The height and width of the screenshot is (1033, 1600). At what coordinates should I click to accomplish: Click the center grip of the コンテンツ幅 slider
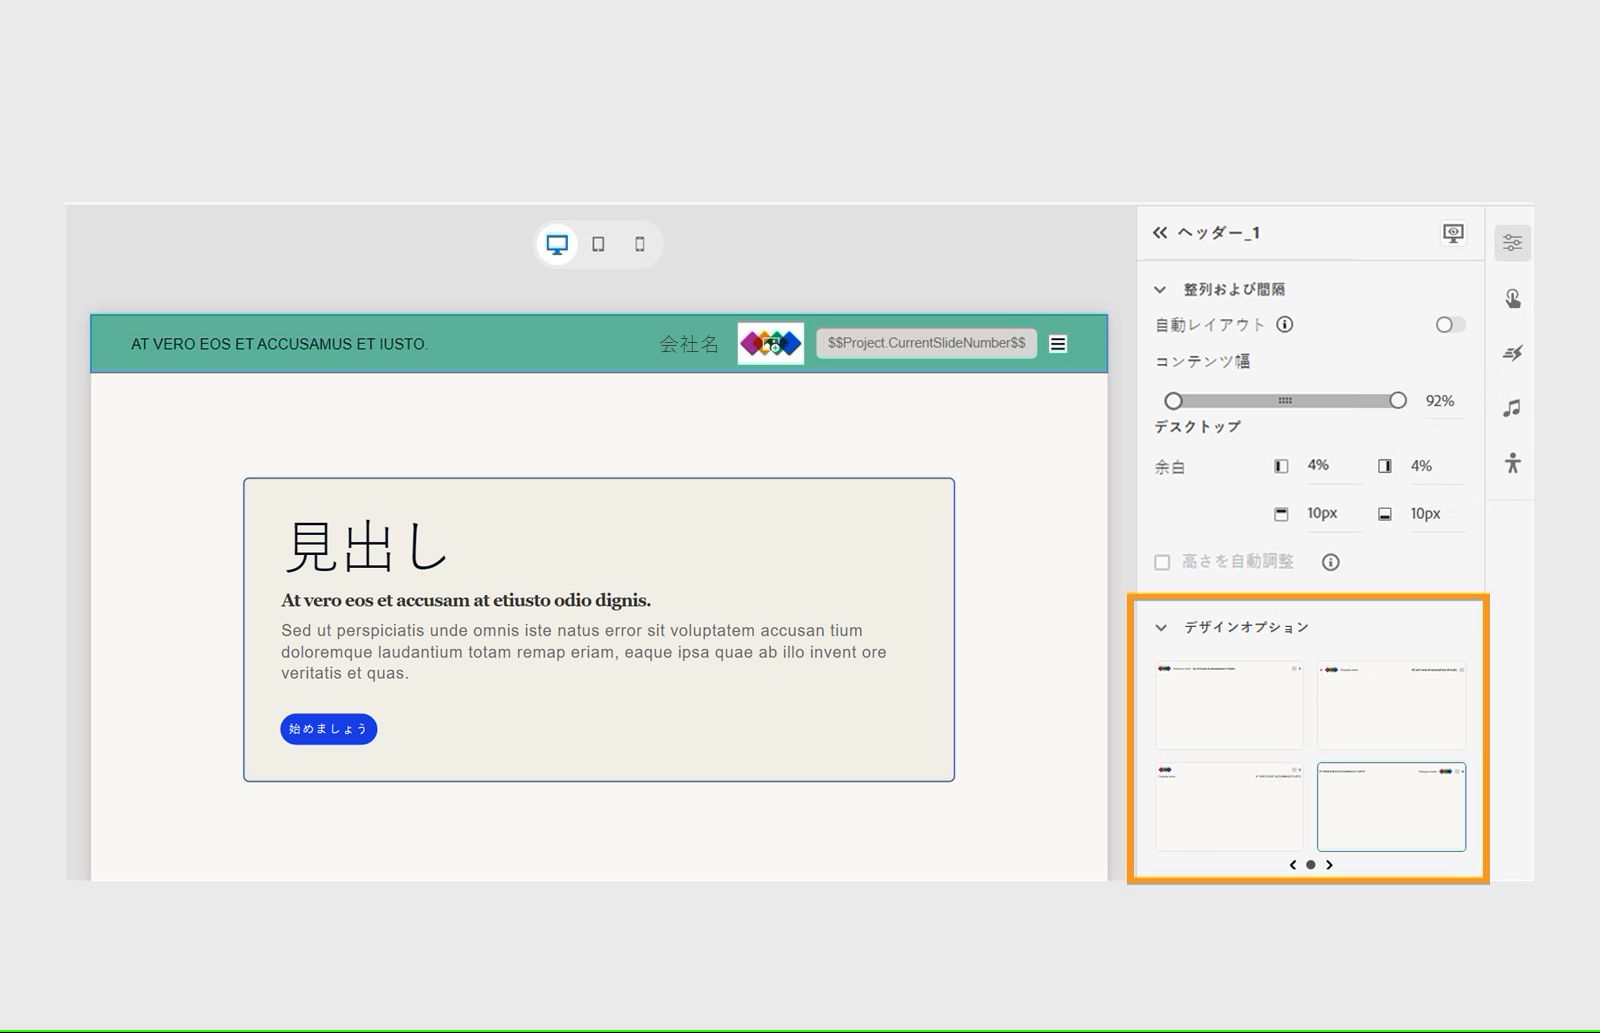[1285, 401]
